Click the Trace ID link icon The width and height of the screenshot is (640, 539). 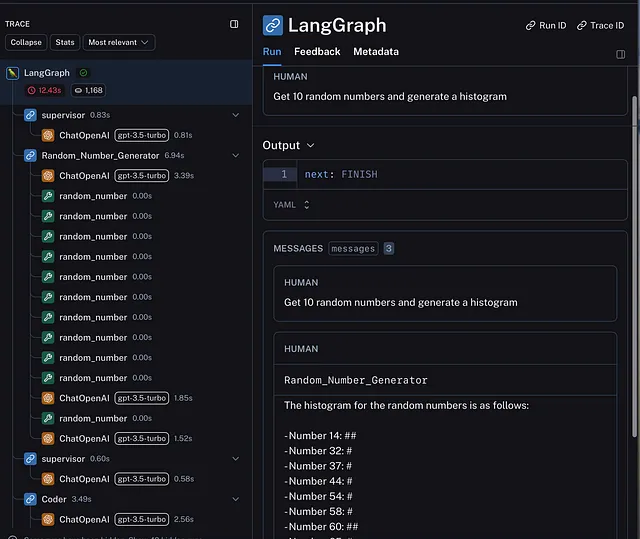(581, 26)
